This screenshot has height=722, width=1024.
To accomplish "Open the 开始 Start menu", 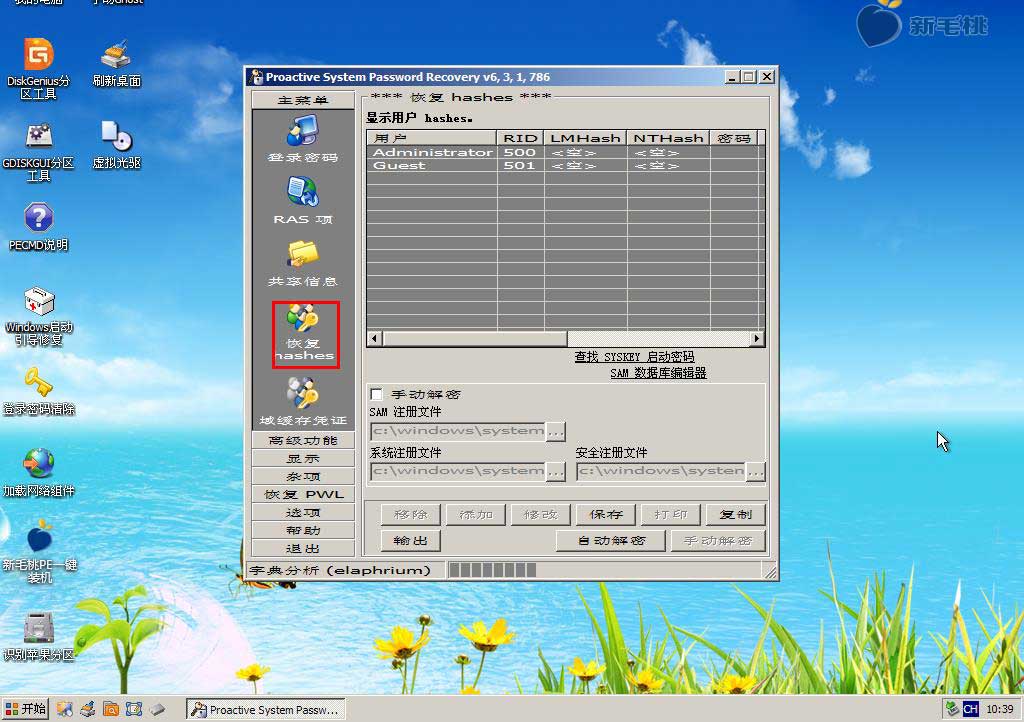I will 25,709.
